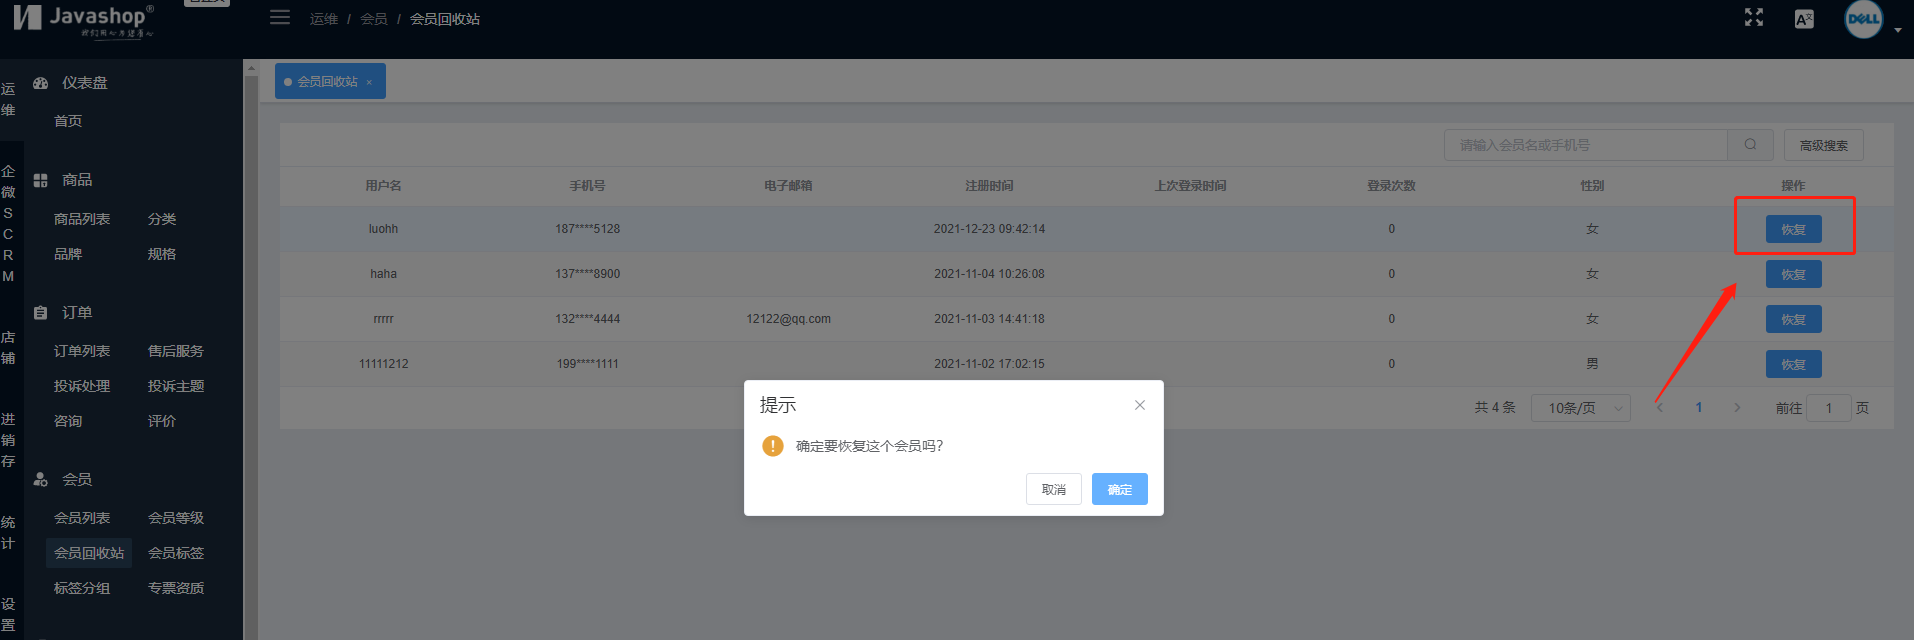Click 取消 in the dialog
The image size is (1914, 640).
tap(1054, 489)
